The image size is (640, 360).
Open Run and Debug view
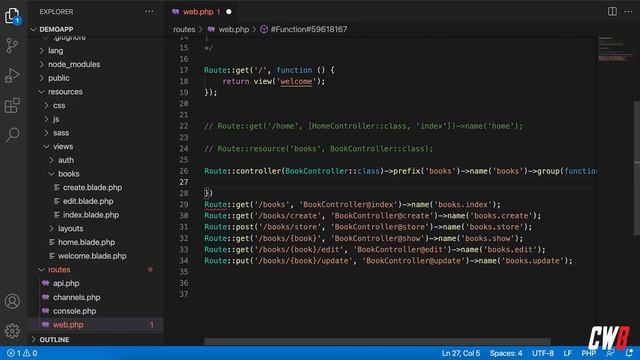coord(12,76)
